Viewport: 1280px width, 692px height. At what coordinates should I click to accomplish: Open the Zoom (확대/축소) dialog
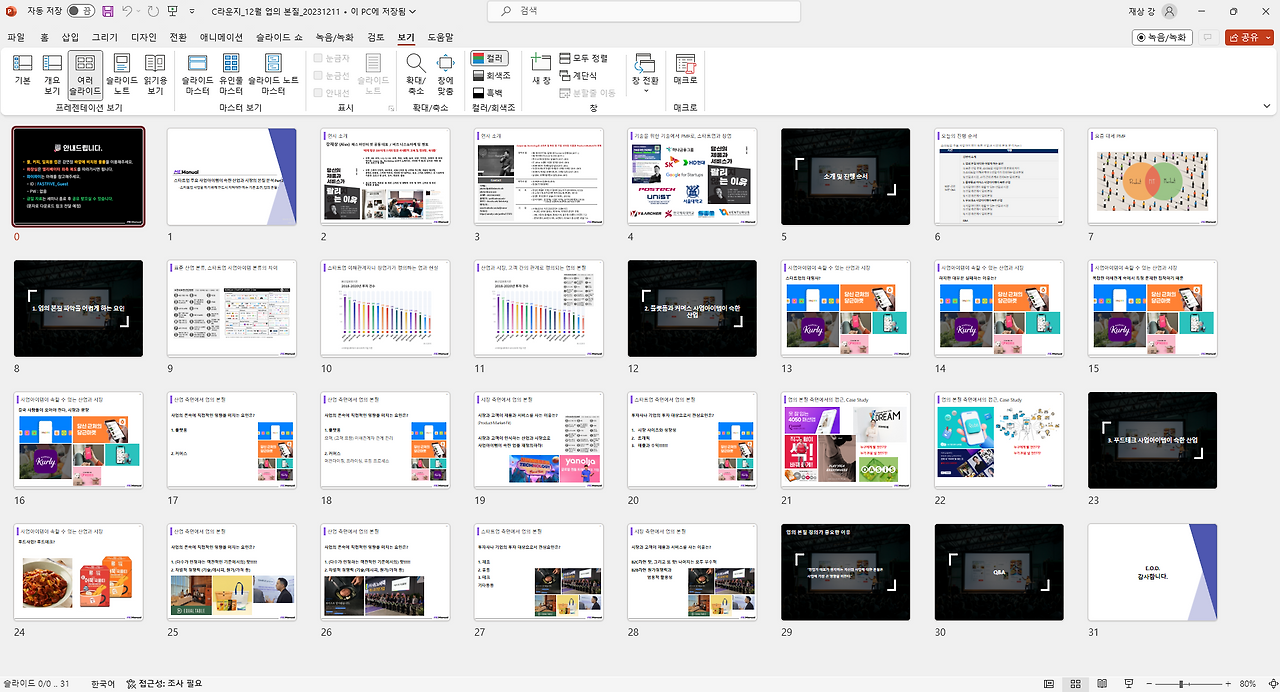[x=415, y=74]
